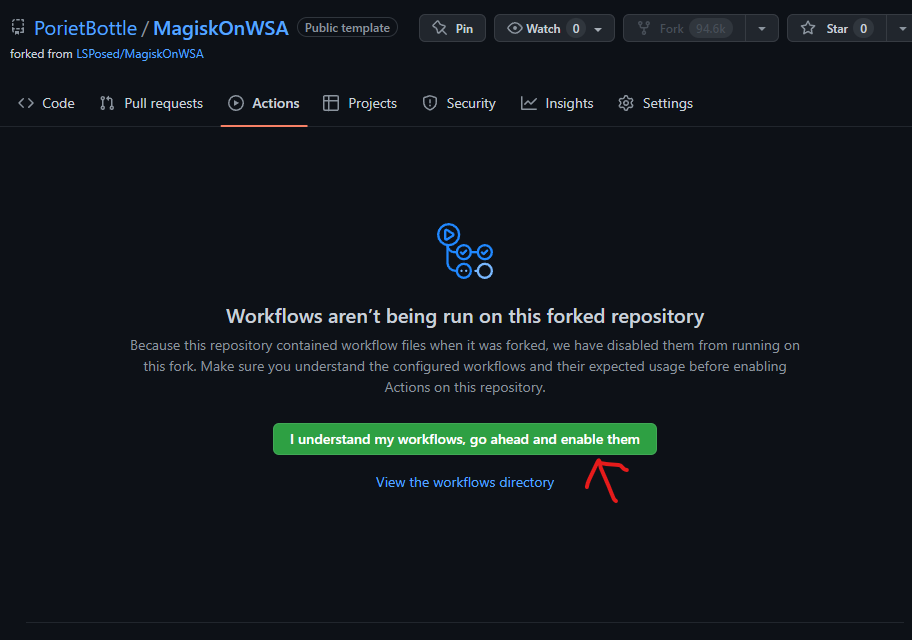This screenshot has width=912, height=640.
Task: Click the star icon in Star button
Action: pyautogui.click(x=808, y=29)
